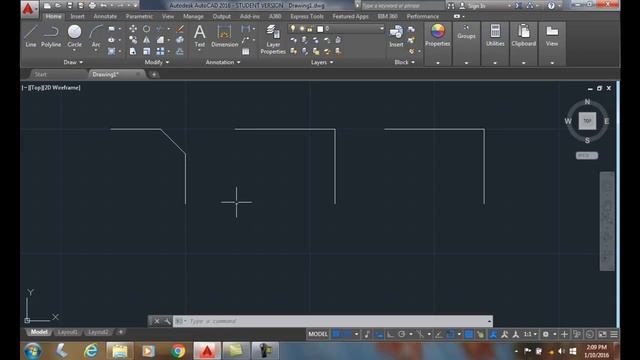The height and width of the screenshot is (360, 640).
Task: Click the Explode tool icon
Action: click(x=180, y=40)
